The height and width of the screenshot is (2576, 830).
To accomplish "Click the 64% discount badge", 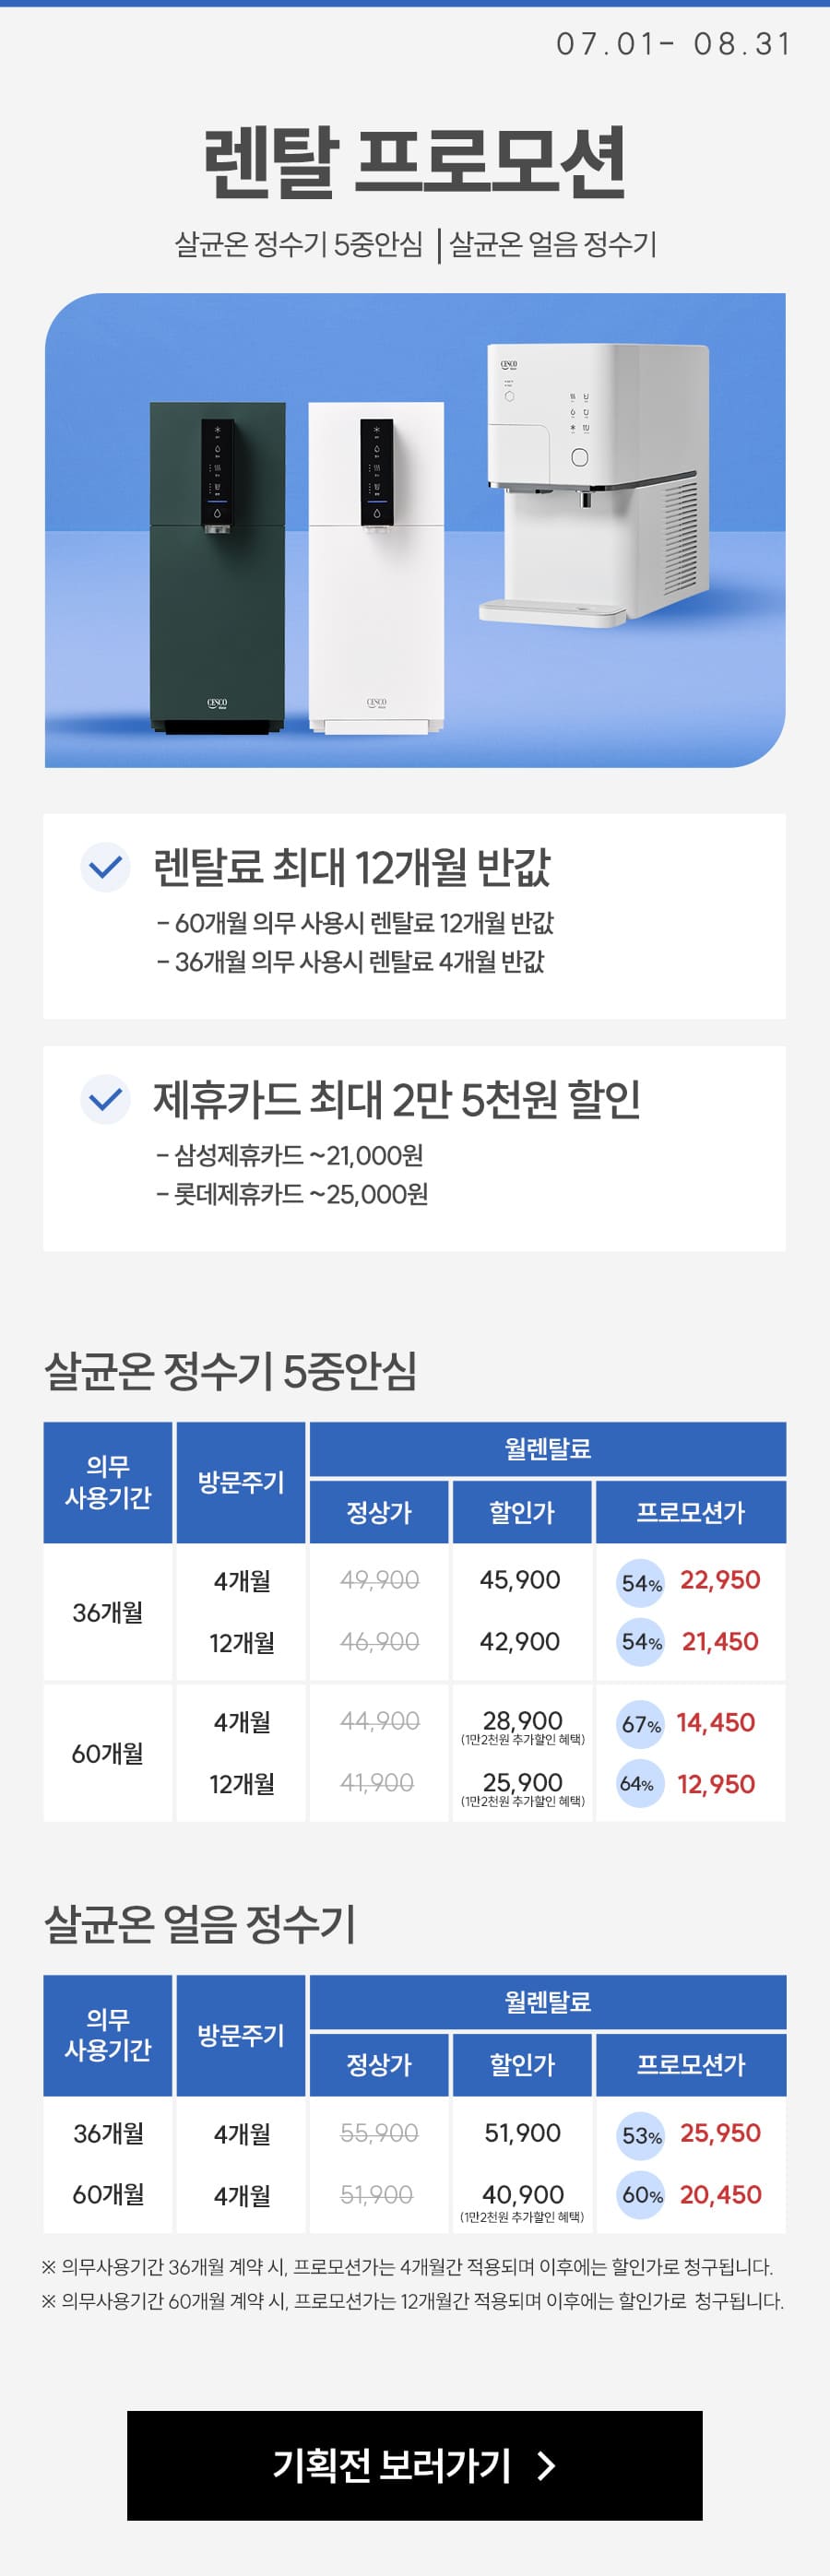I will click(x=638, y=1783).
